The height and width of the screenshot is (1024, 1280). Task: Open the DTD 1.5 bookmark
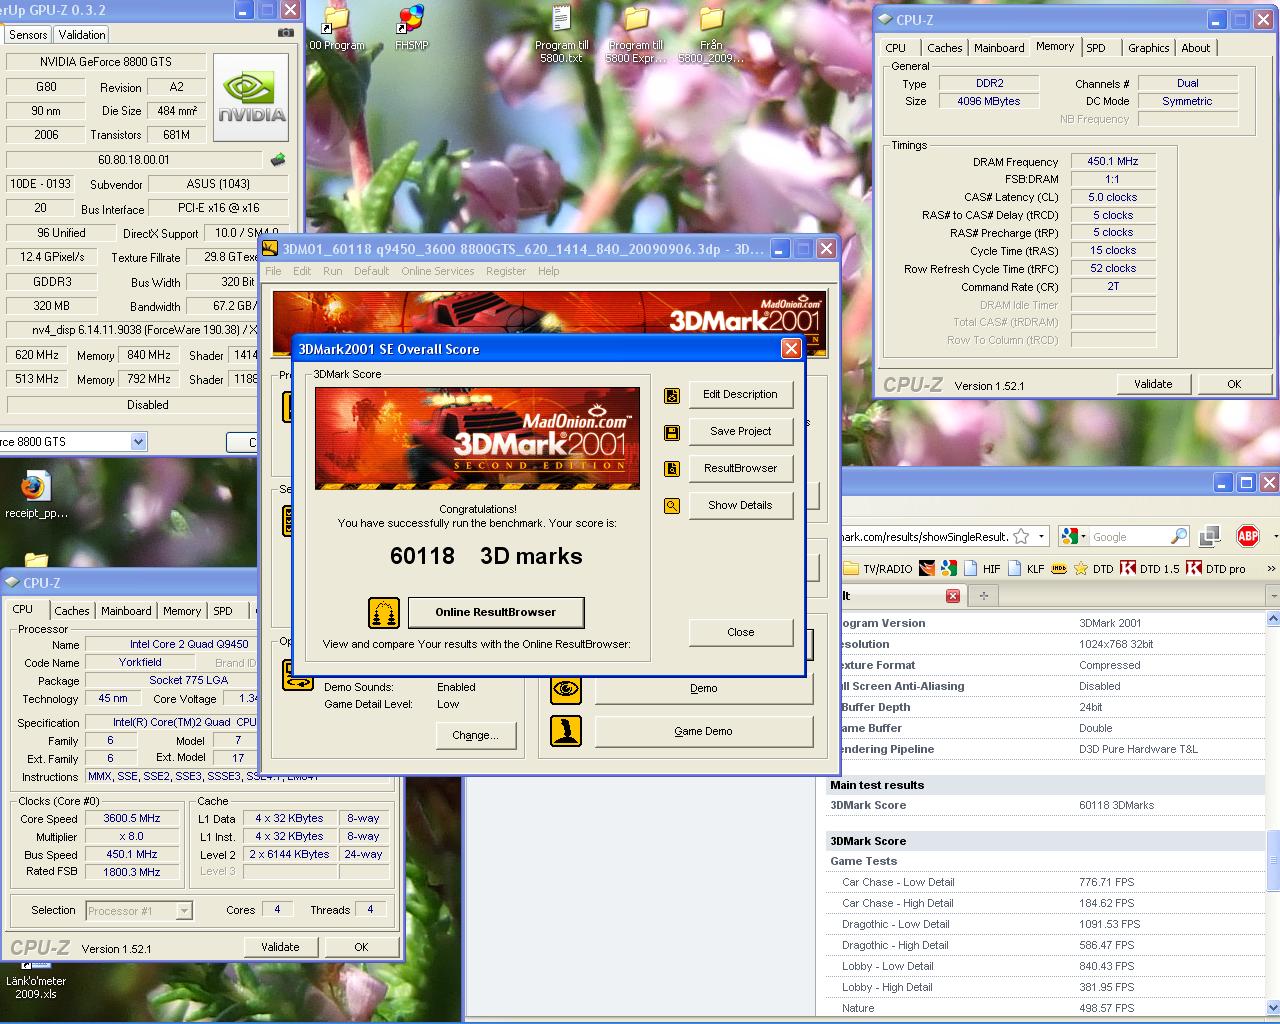tap(1150, 568)
